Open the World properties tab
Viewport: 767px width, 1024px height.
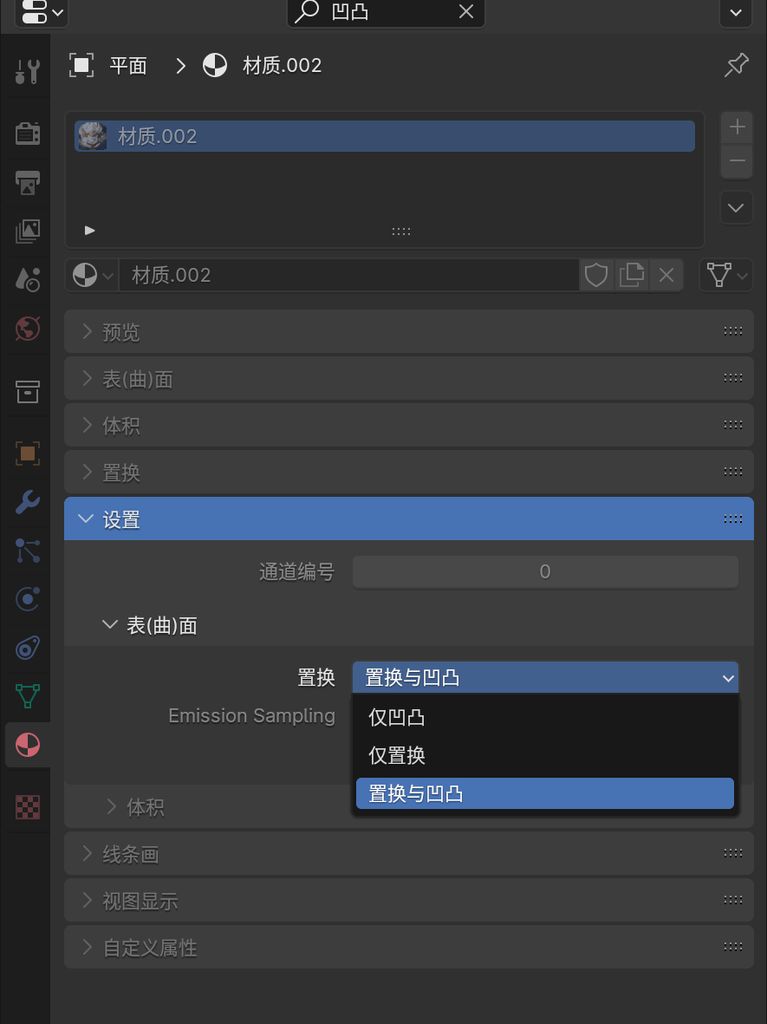pyautogui.click(x=27, y=328)
